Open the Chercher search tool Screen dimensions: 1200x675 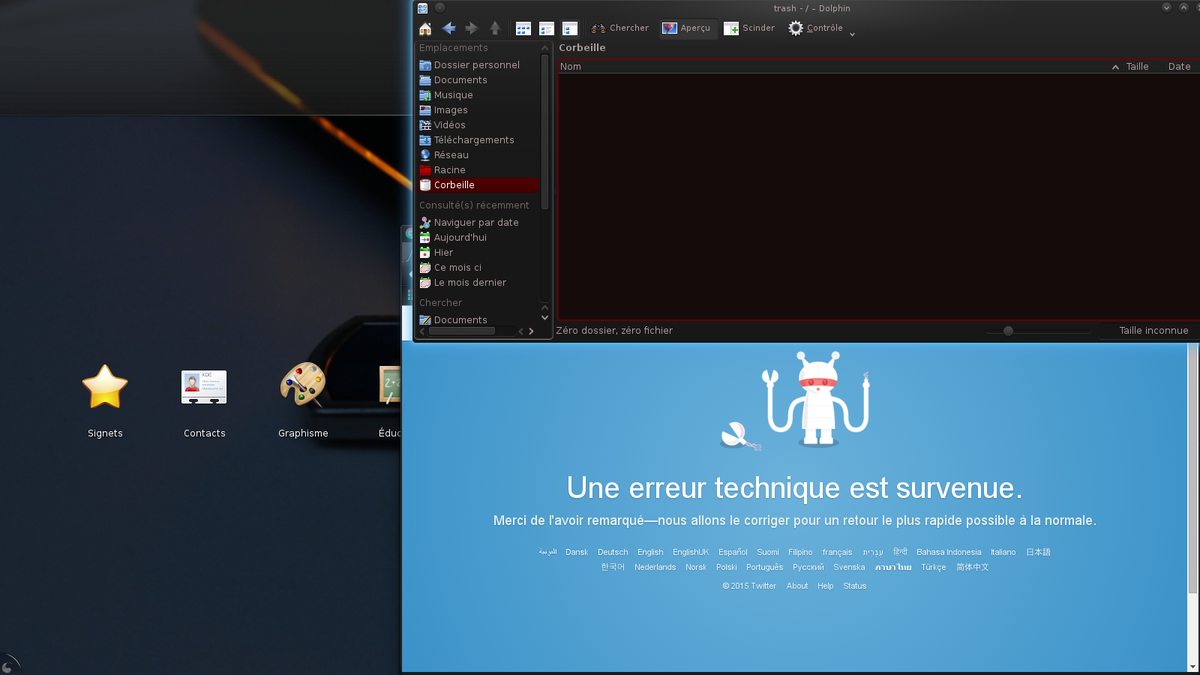[620, 28]
